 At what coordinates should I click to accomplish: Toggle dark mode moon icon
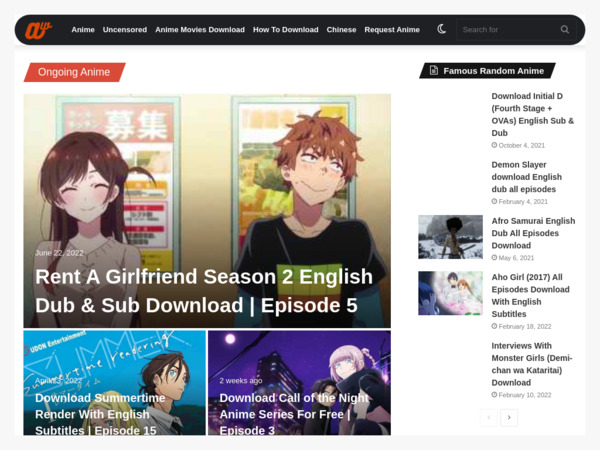442,29
